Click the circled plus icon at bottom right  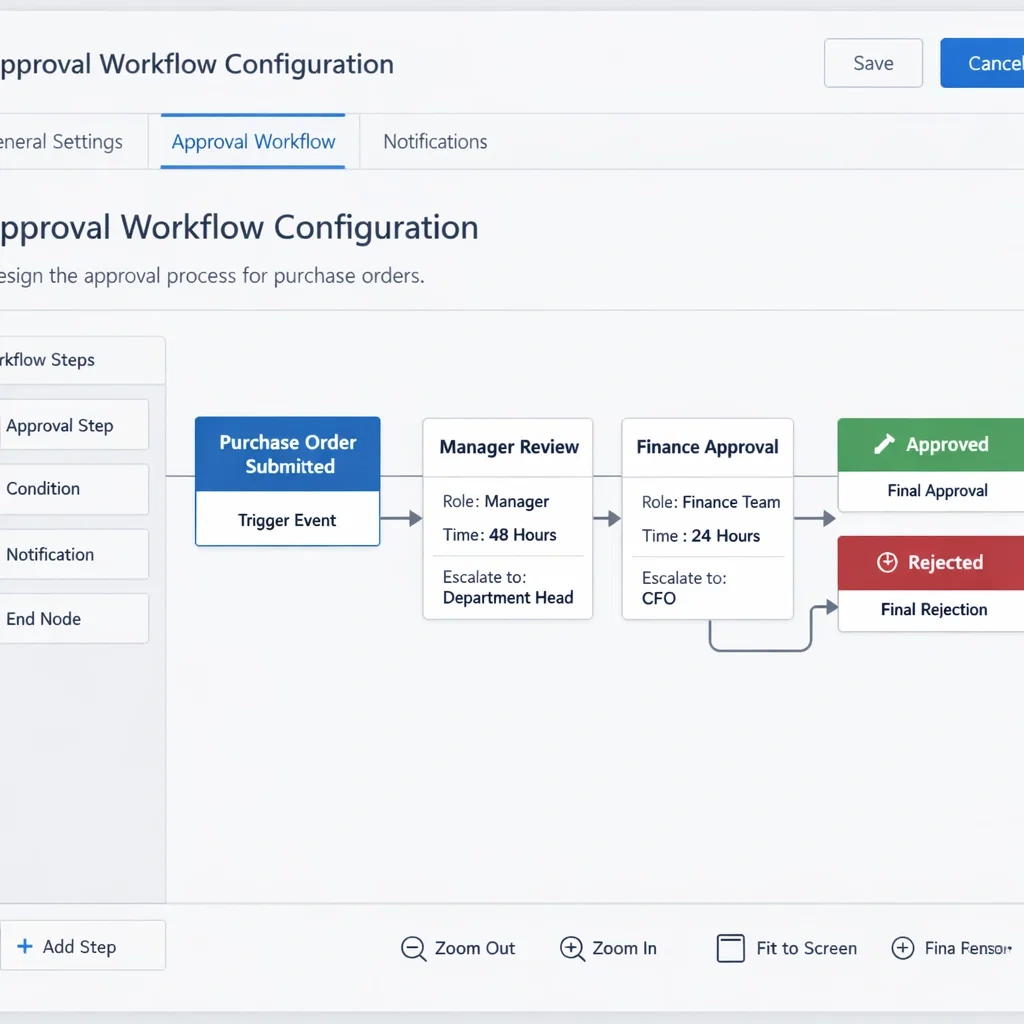point(902,948)
